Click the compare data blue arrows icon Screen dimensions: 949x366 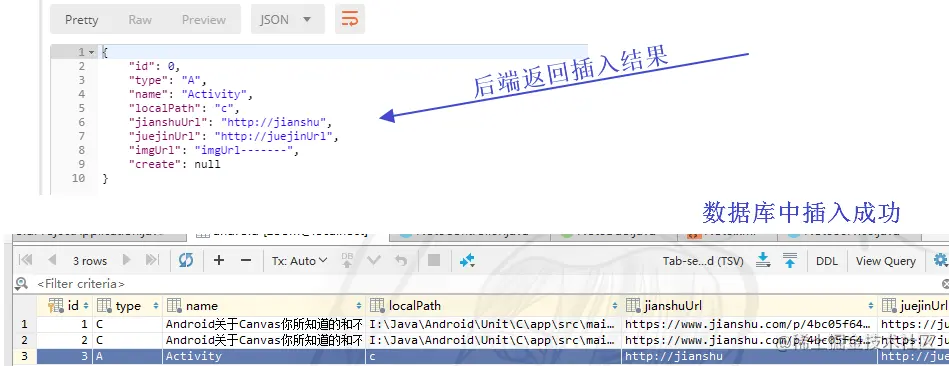[467, 260]
